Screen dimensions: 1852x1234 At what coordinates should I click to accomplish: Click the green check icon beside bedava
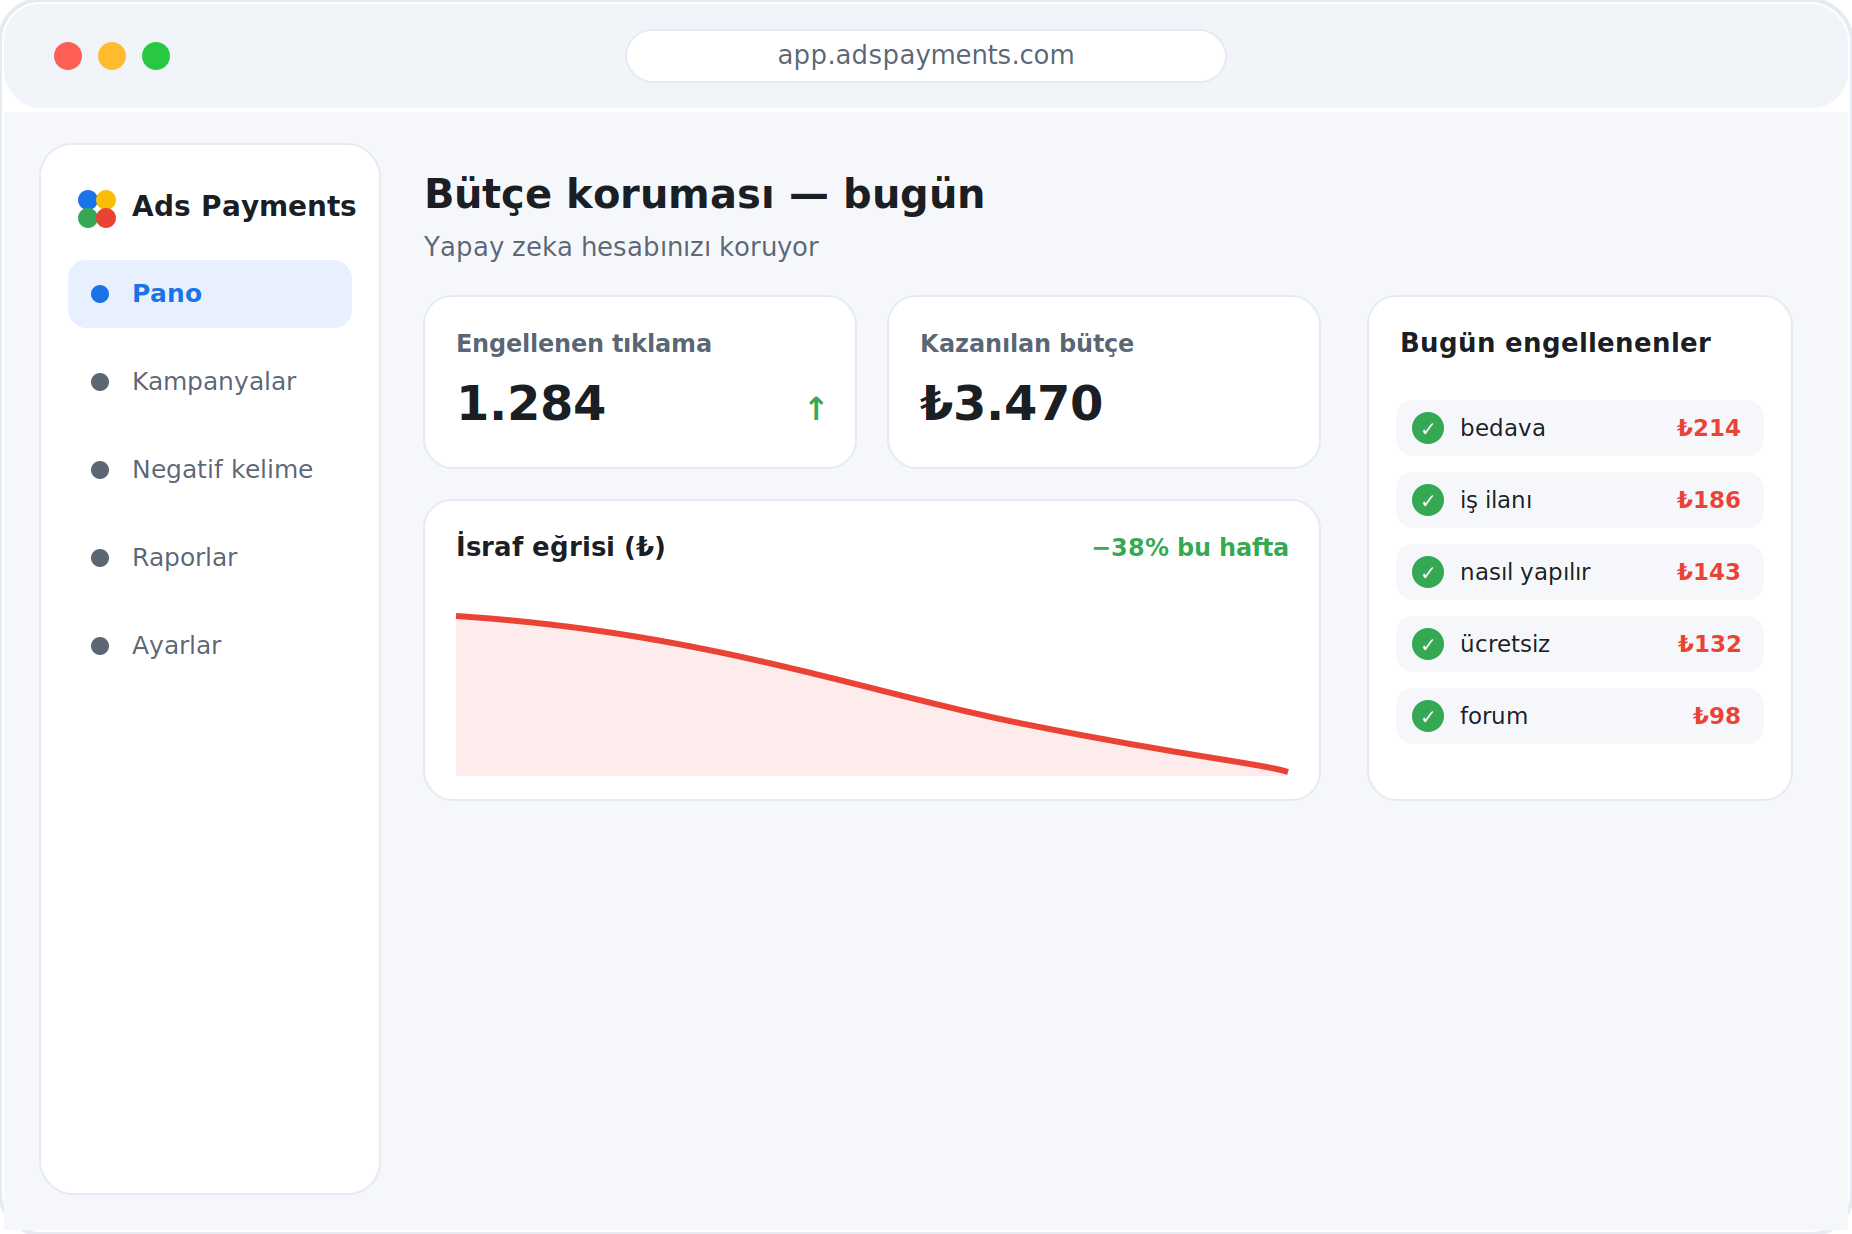click(1428, 428)
